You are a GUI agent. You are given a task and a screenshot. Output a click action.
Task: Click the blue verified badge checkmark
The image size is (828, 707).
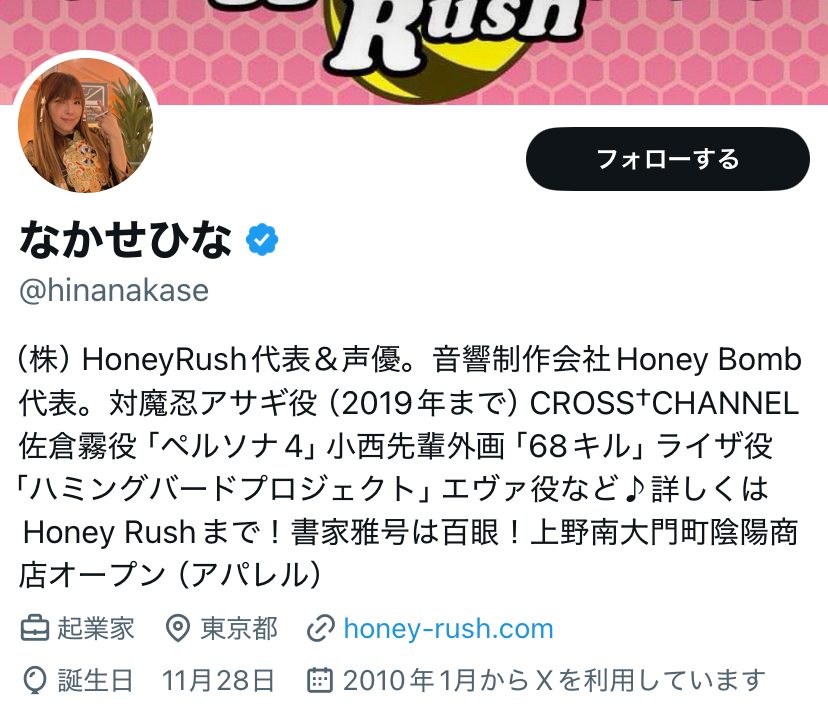point(262,240)
